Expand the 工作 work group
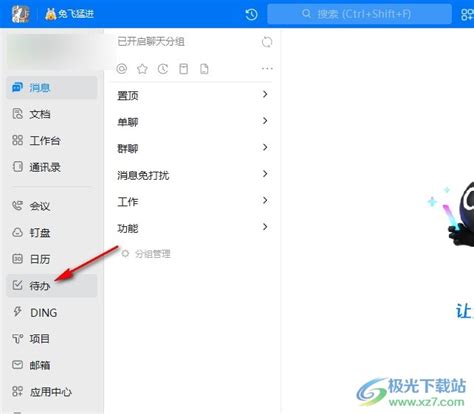 pyautogui.click(x=192, y=201)
